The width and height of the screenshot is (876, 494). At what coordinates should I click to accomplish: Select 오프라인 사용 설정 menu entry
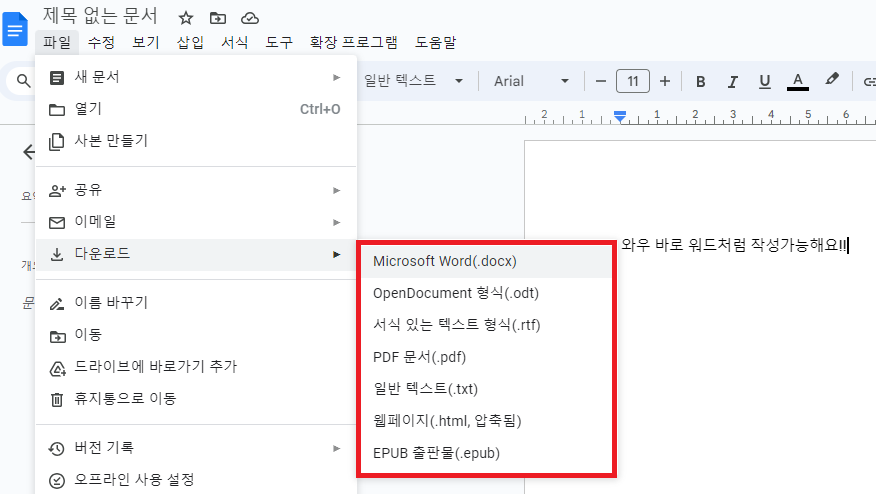click(196, 479)
